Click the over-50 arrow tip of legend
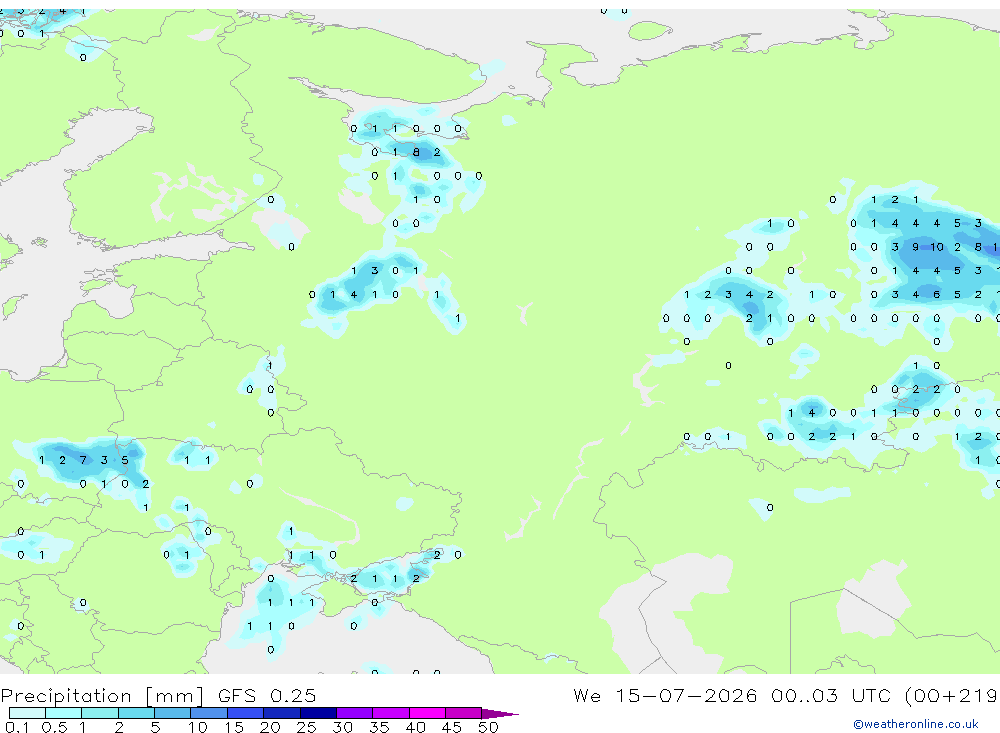 click(500, 713)
